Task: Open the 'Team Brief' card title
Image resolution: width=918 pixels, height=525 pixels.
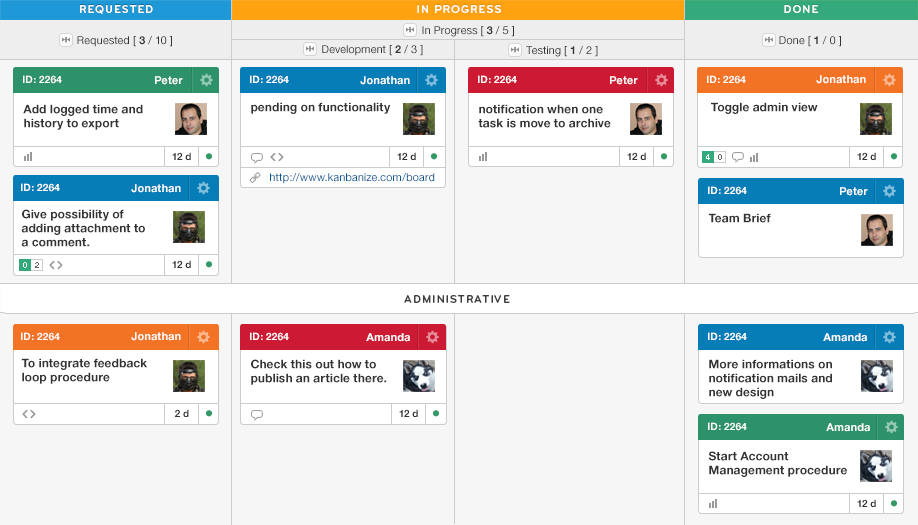Action: pyautogui.click(x=739, y=218)
